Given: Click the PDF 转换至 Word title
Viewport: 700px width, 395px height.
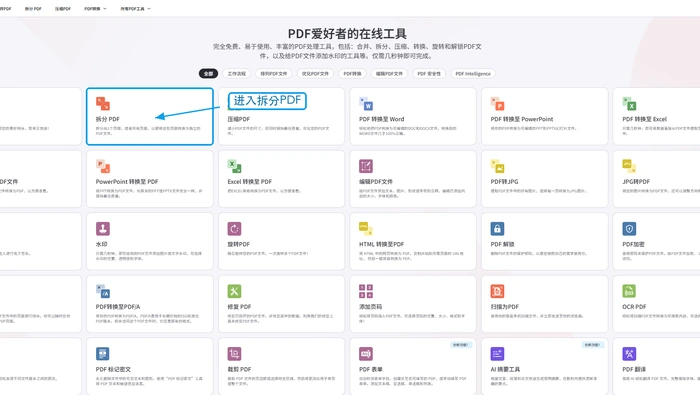Looking at the screenshot, I should 382,119.
